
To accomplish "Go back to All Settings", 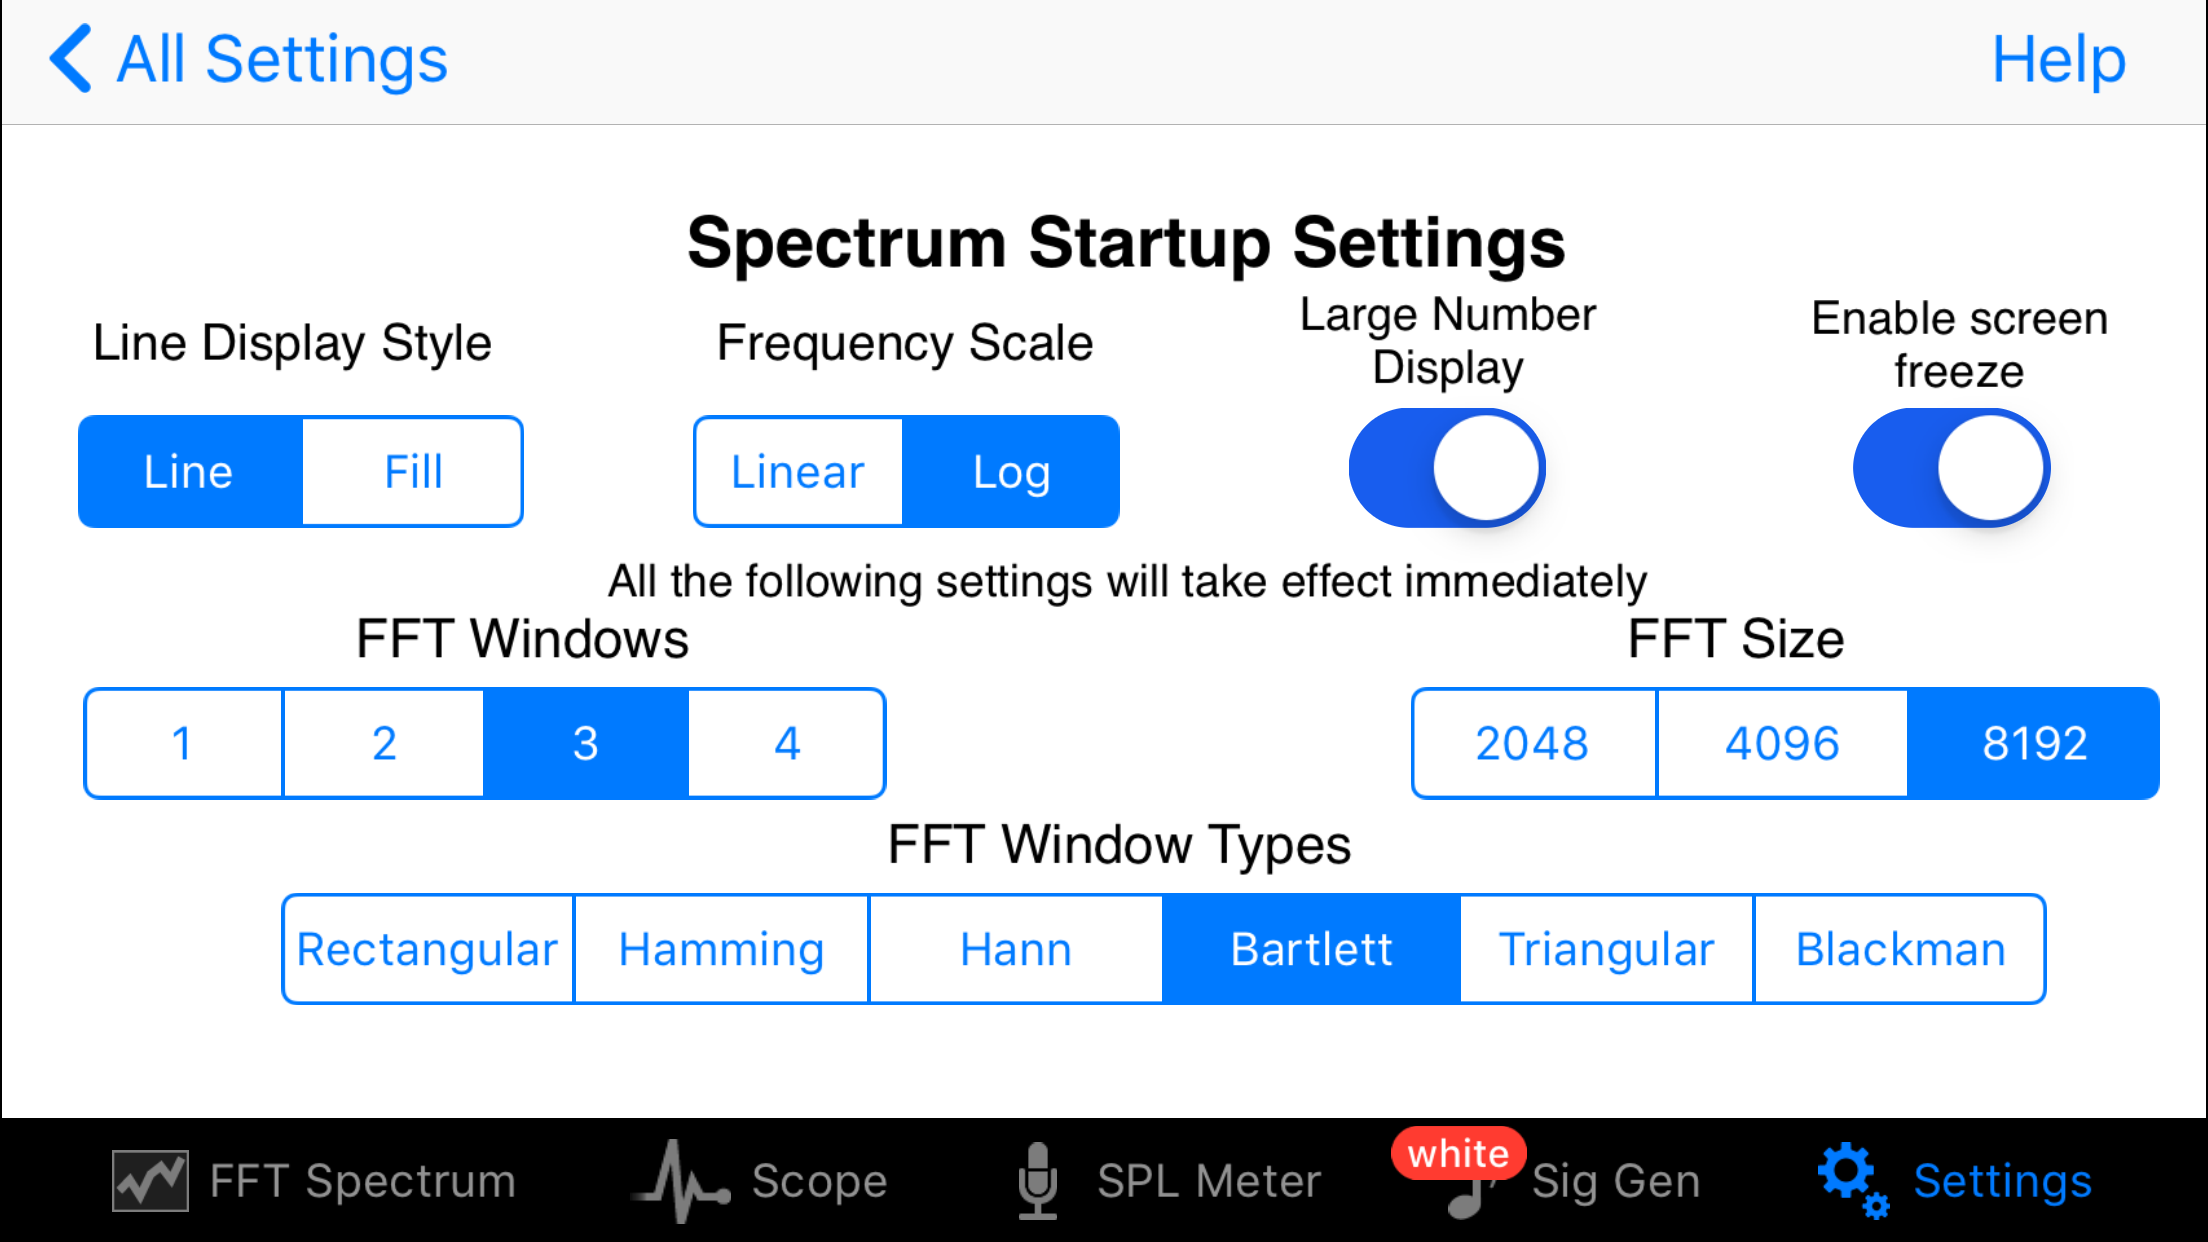I will [282, 59].
